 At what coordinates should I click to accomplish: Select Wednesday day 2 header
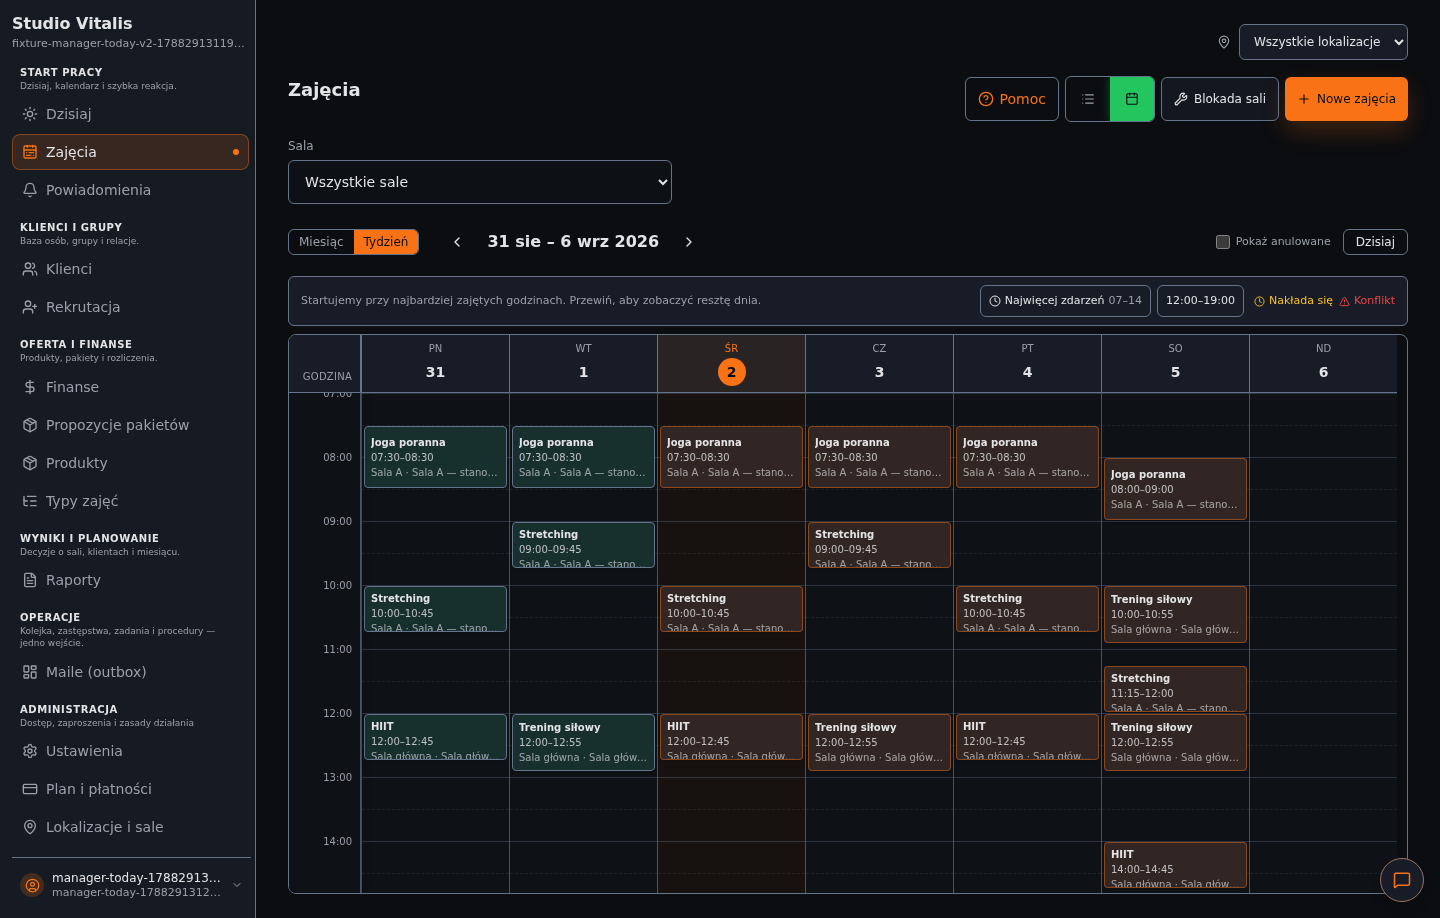[x=731, y=364]
